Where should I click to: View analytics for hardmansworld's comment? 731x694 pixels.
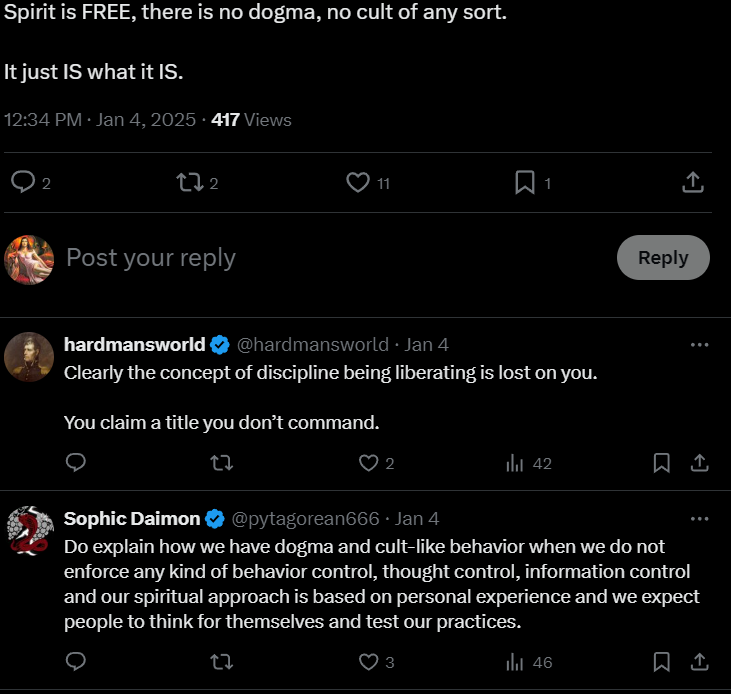pyautogui.click(x=516, y=463)
